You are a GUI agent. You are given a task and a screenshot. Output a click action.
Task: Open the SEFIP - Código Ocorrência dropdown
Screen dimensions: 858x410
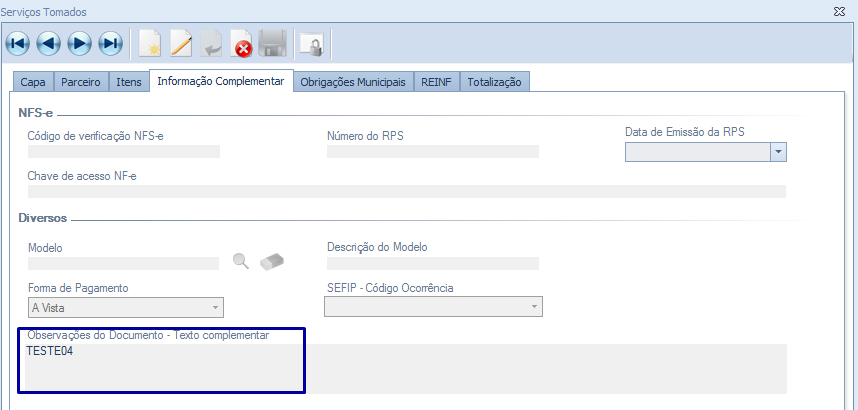[534, 307]
